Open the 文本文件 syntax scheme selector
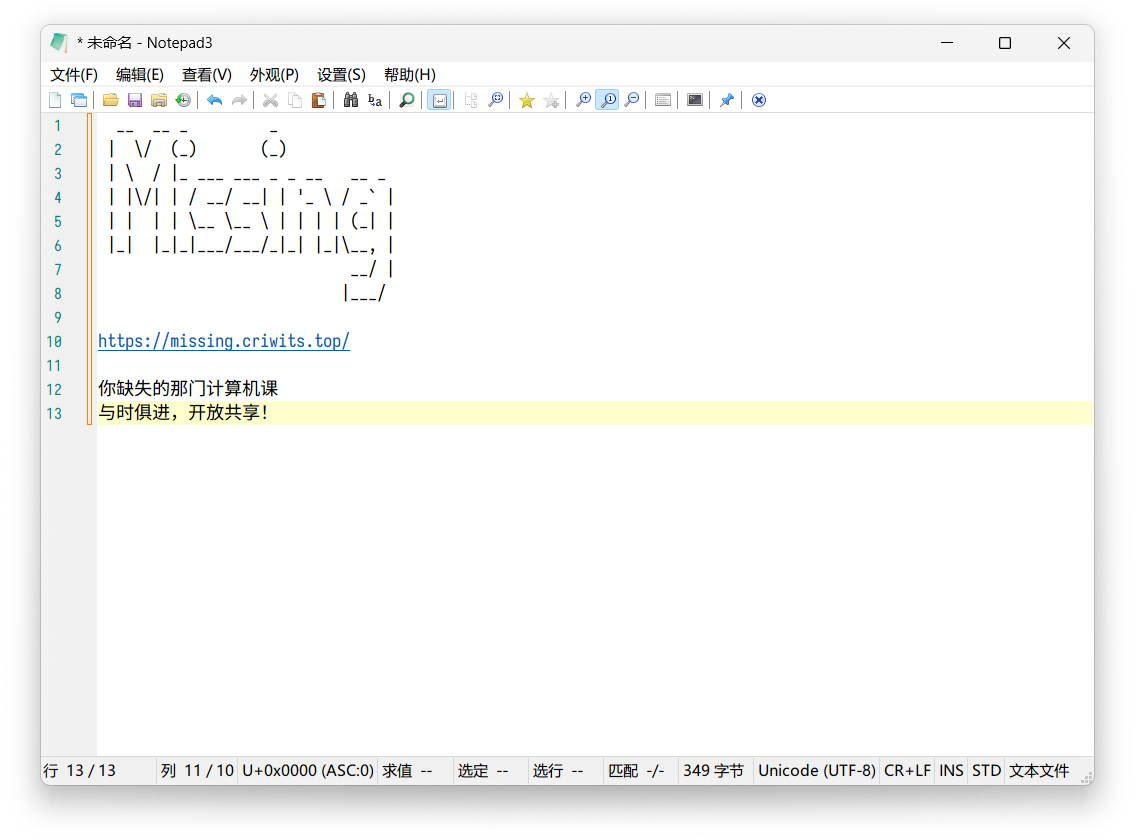 [x=1039, y=771]
